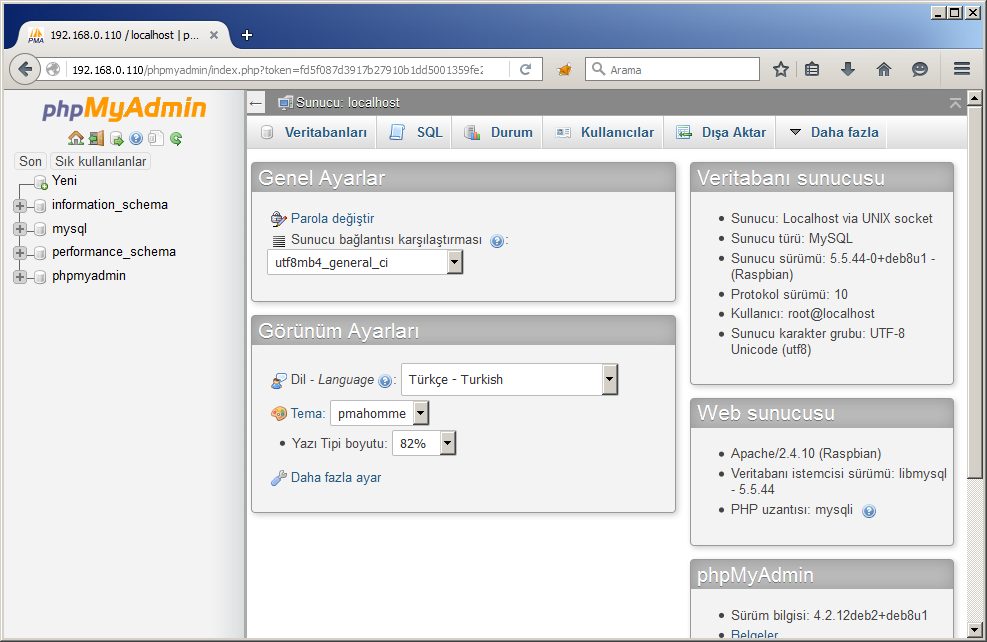
Task: Click database icon next to information_schema
Action: click(40, 206)
